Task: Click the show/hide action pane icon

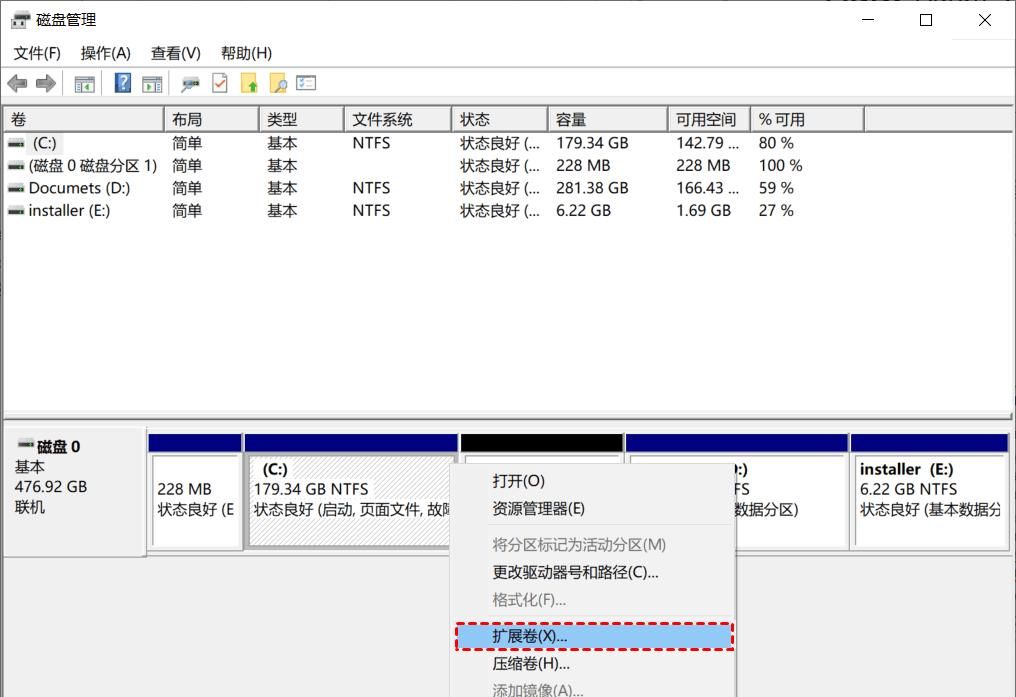Action: (x=152, y=84)
